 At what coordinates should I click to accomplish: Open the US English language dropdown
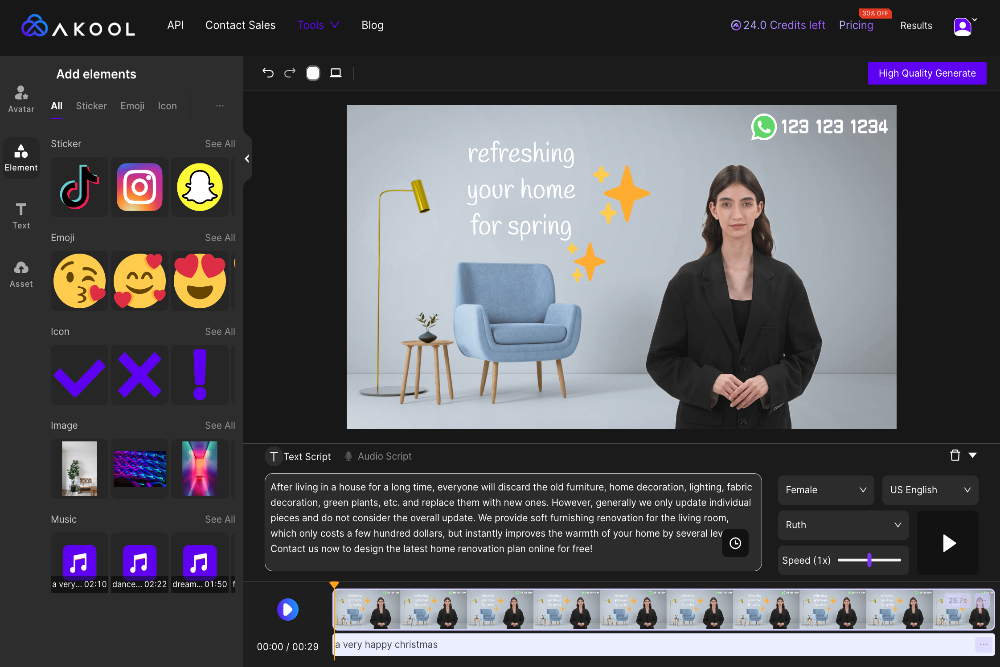coord(929,490)
